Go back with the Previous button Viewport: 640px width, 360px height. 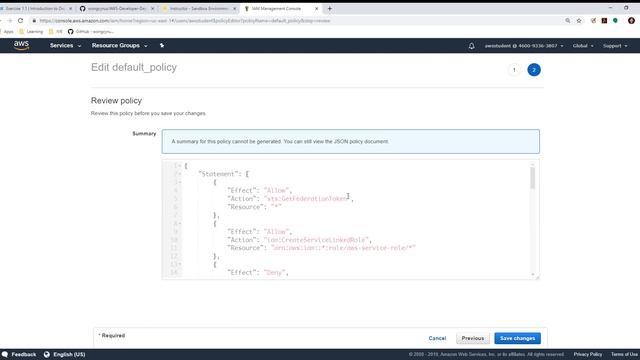point(473,338)
